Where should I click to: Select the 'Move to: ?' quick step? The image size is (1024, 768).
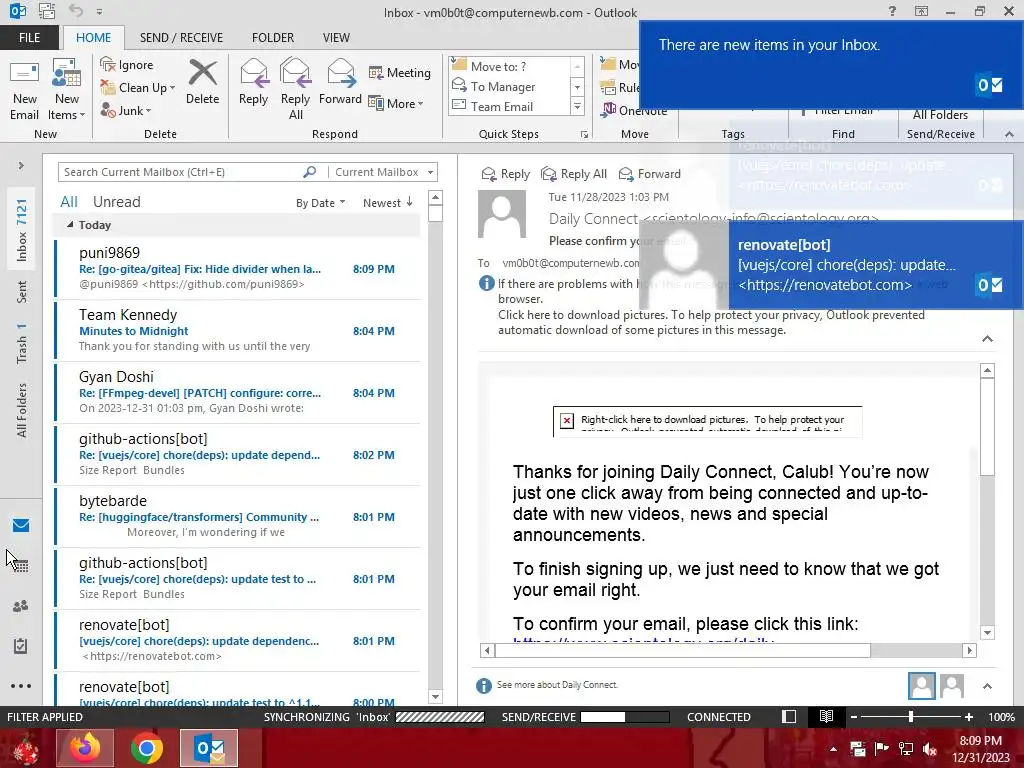tap(508, 66)
